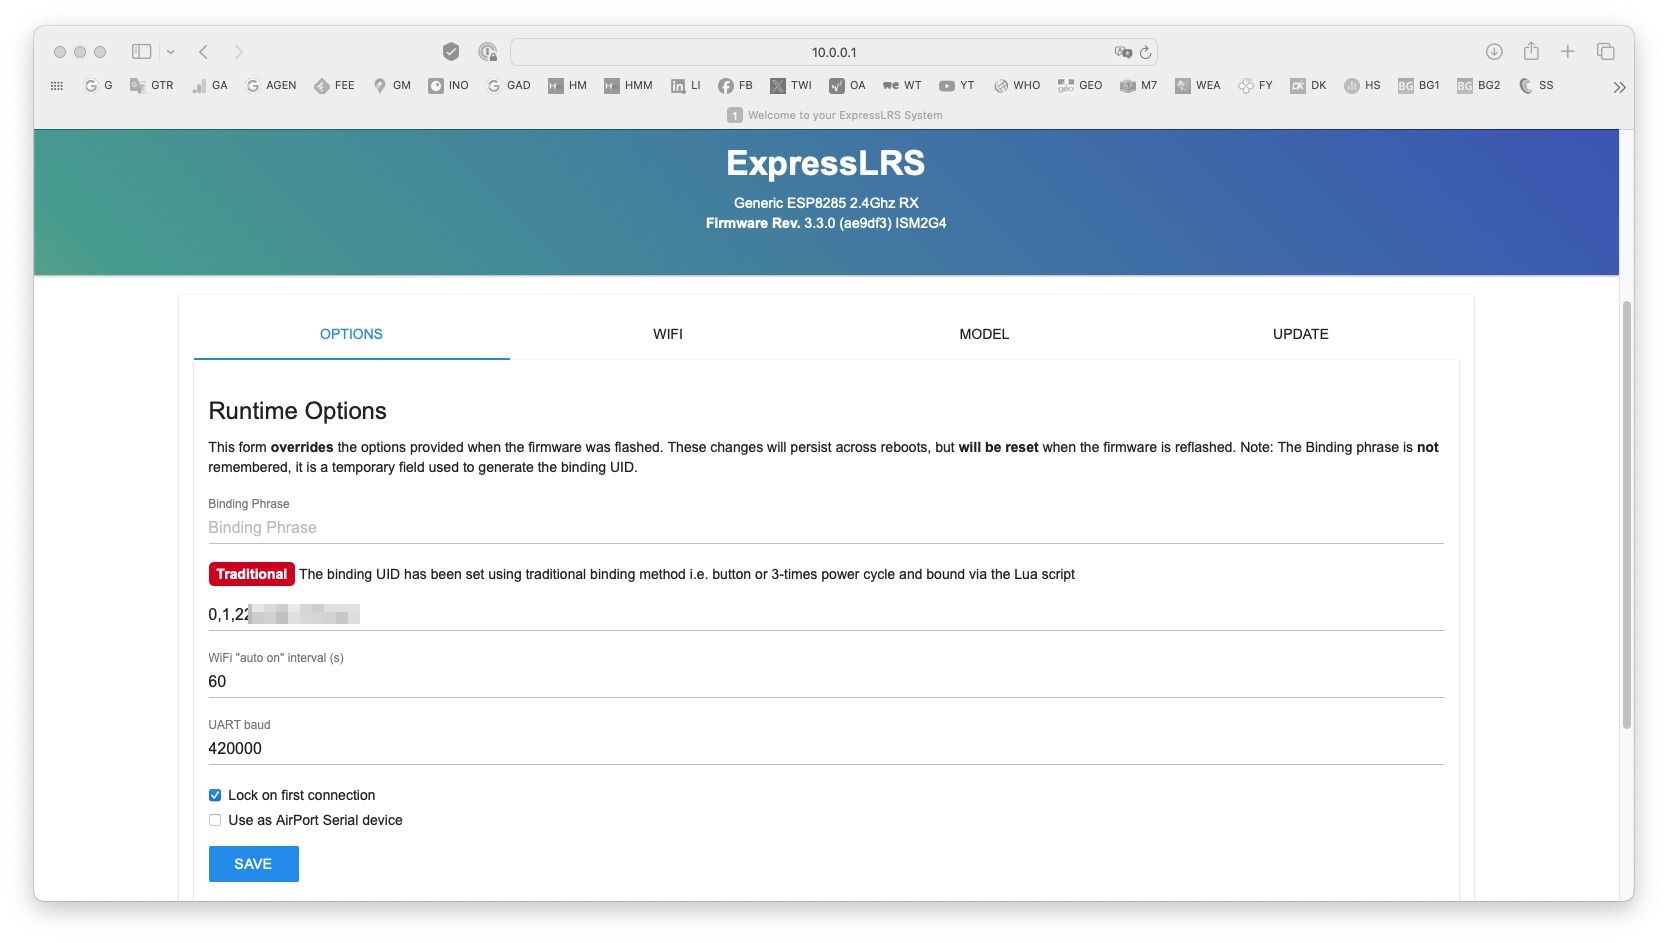
Task: Enable Use as AirPort Serial device
Action: click(x=215, y=820)
